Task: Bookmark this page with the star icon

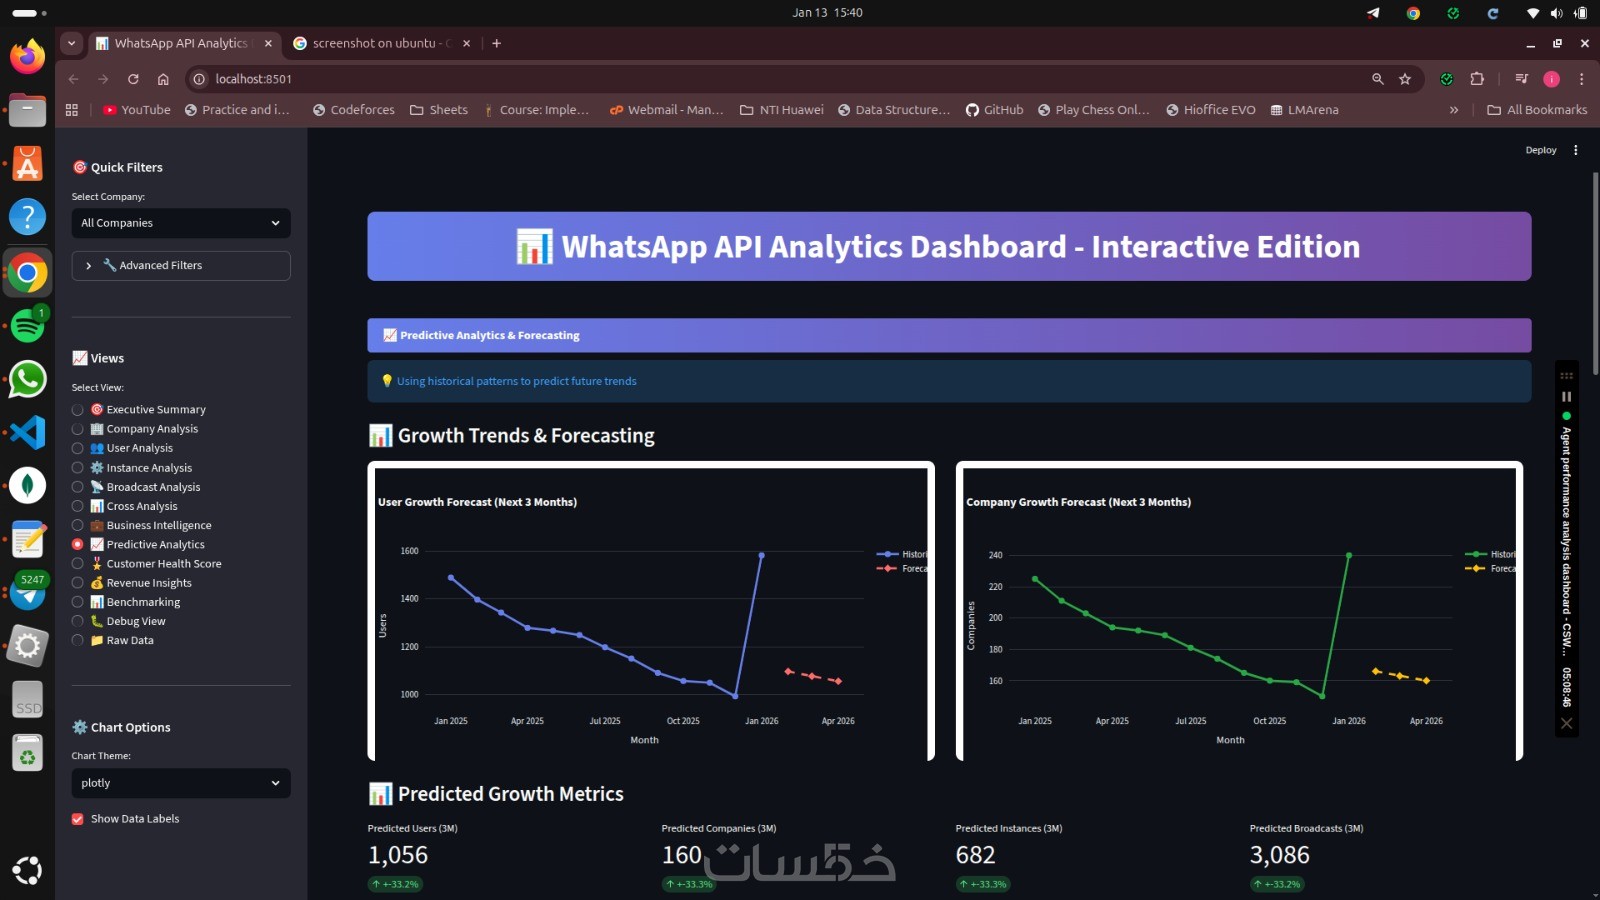Action: [x=1405, y=79]
